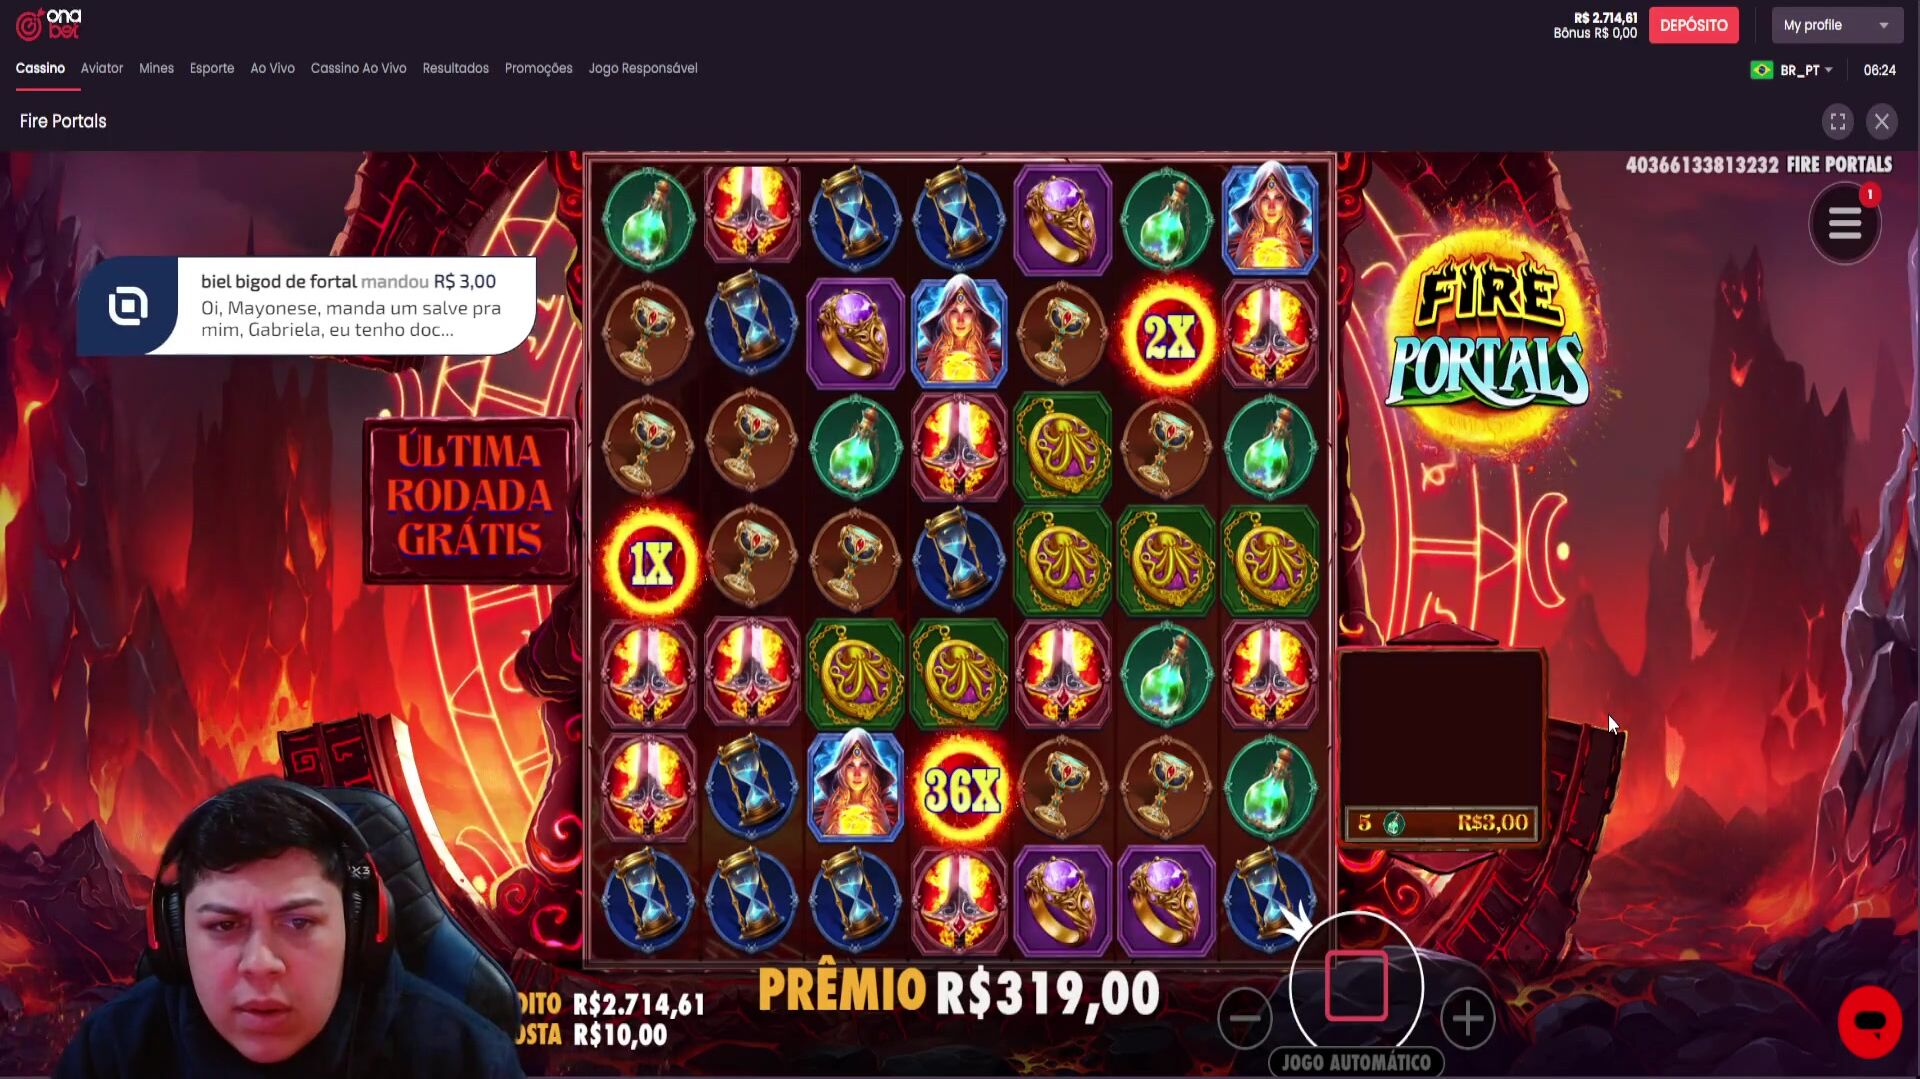1920x1079 pixels.
Task: Click the 2X fire multiplier symbol
Action: coord(1167,335)
